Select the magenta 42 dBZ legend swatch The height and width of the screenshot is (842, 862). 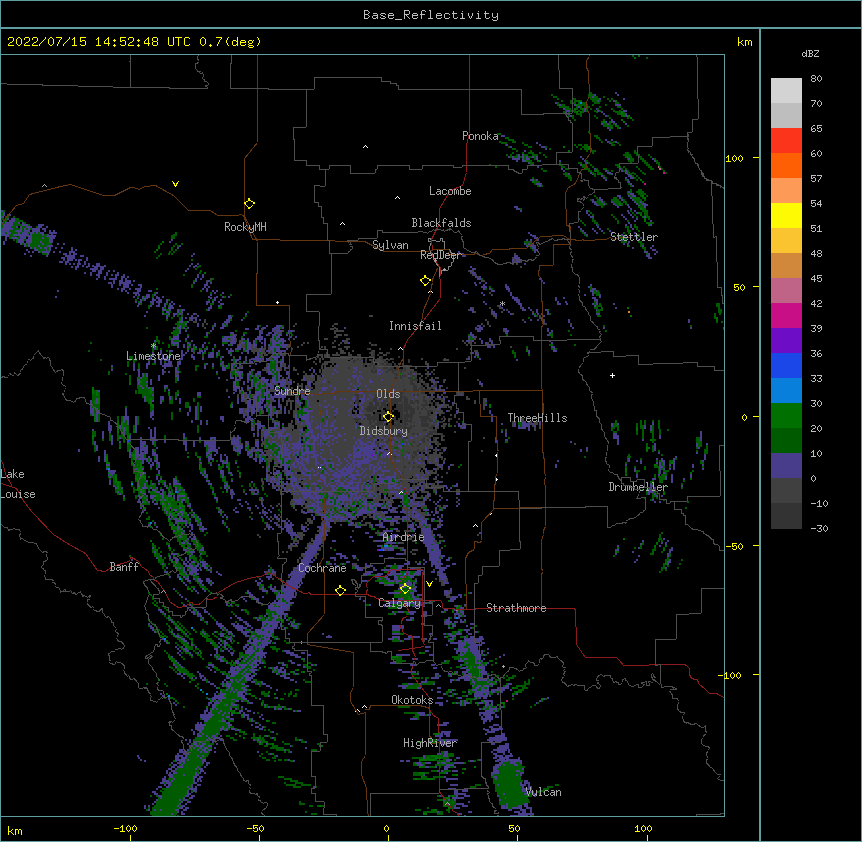(786, 315)
